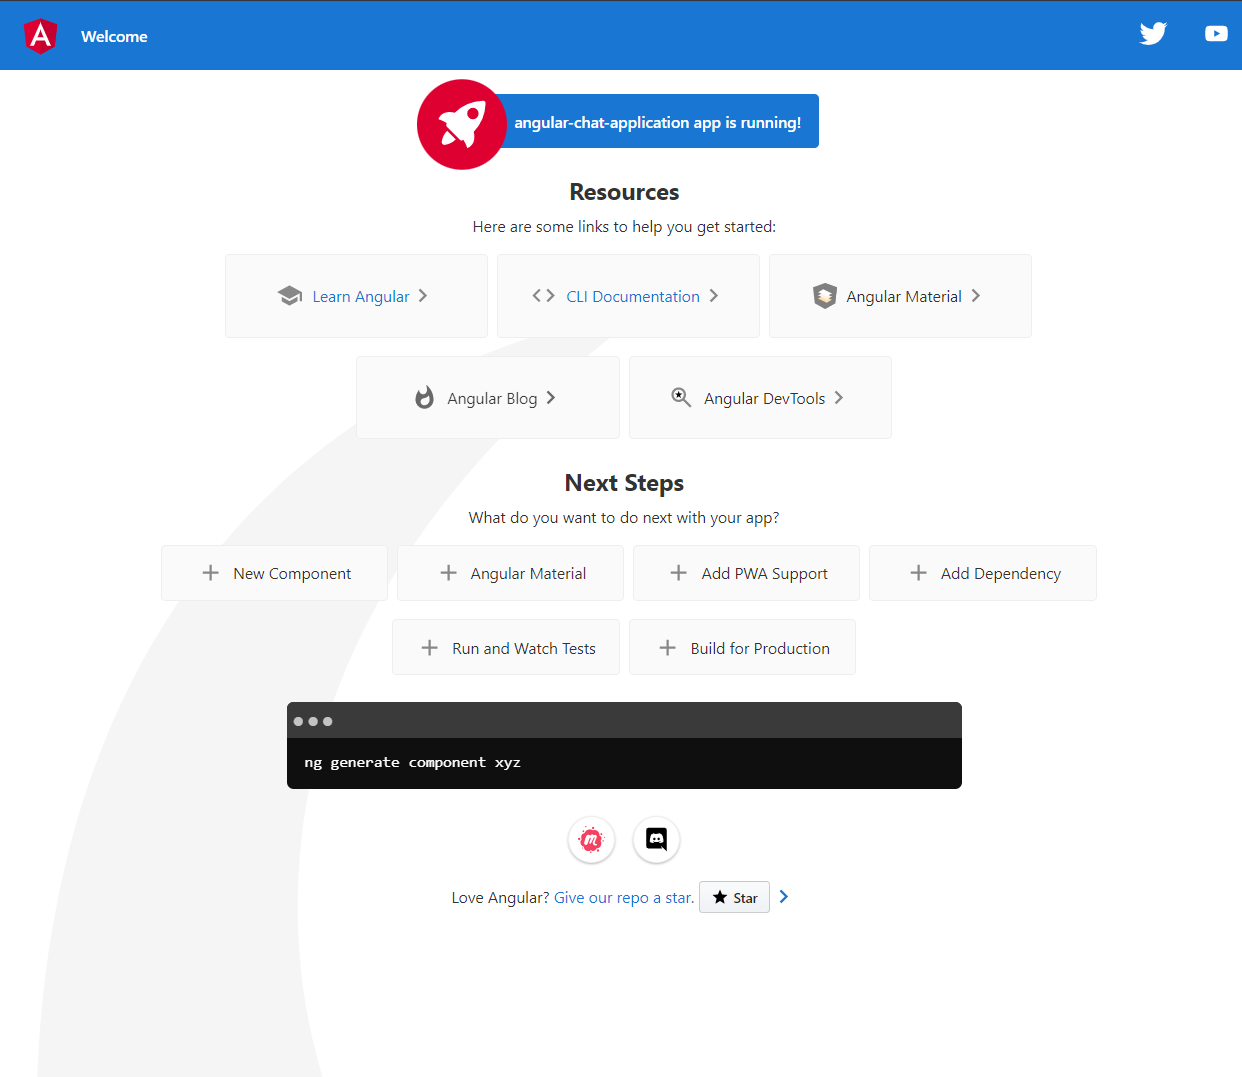Click 'What do you want to do next' text
The width and height of the screenshot is (1242, 1077).
(x=624, y=518)
